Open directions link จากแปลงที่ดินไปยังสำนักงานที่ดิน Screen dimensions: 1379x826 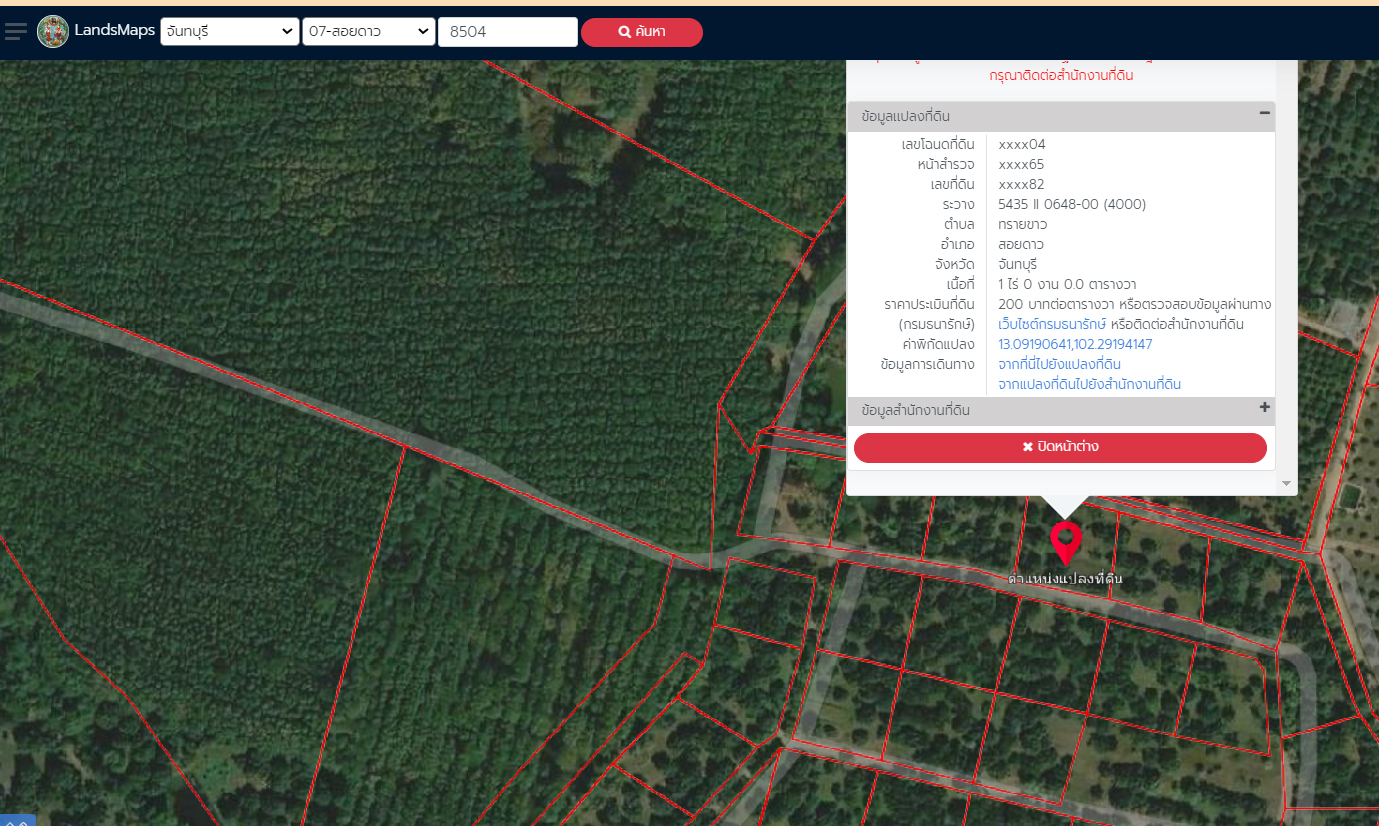[1089, 384]
